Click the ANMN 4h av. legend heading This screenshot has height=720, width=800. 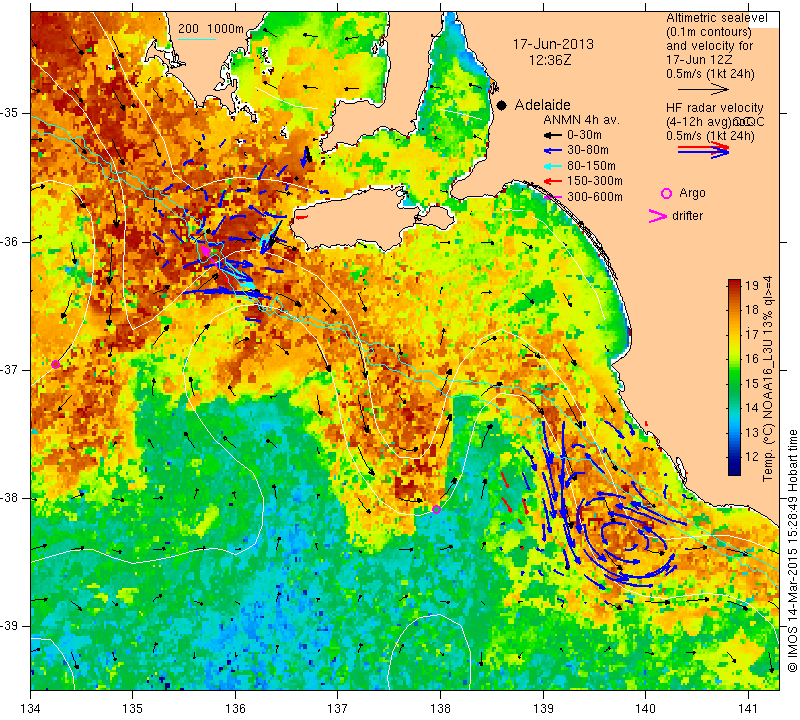581,120
